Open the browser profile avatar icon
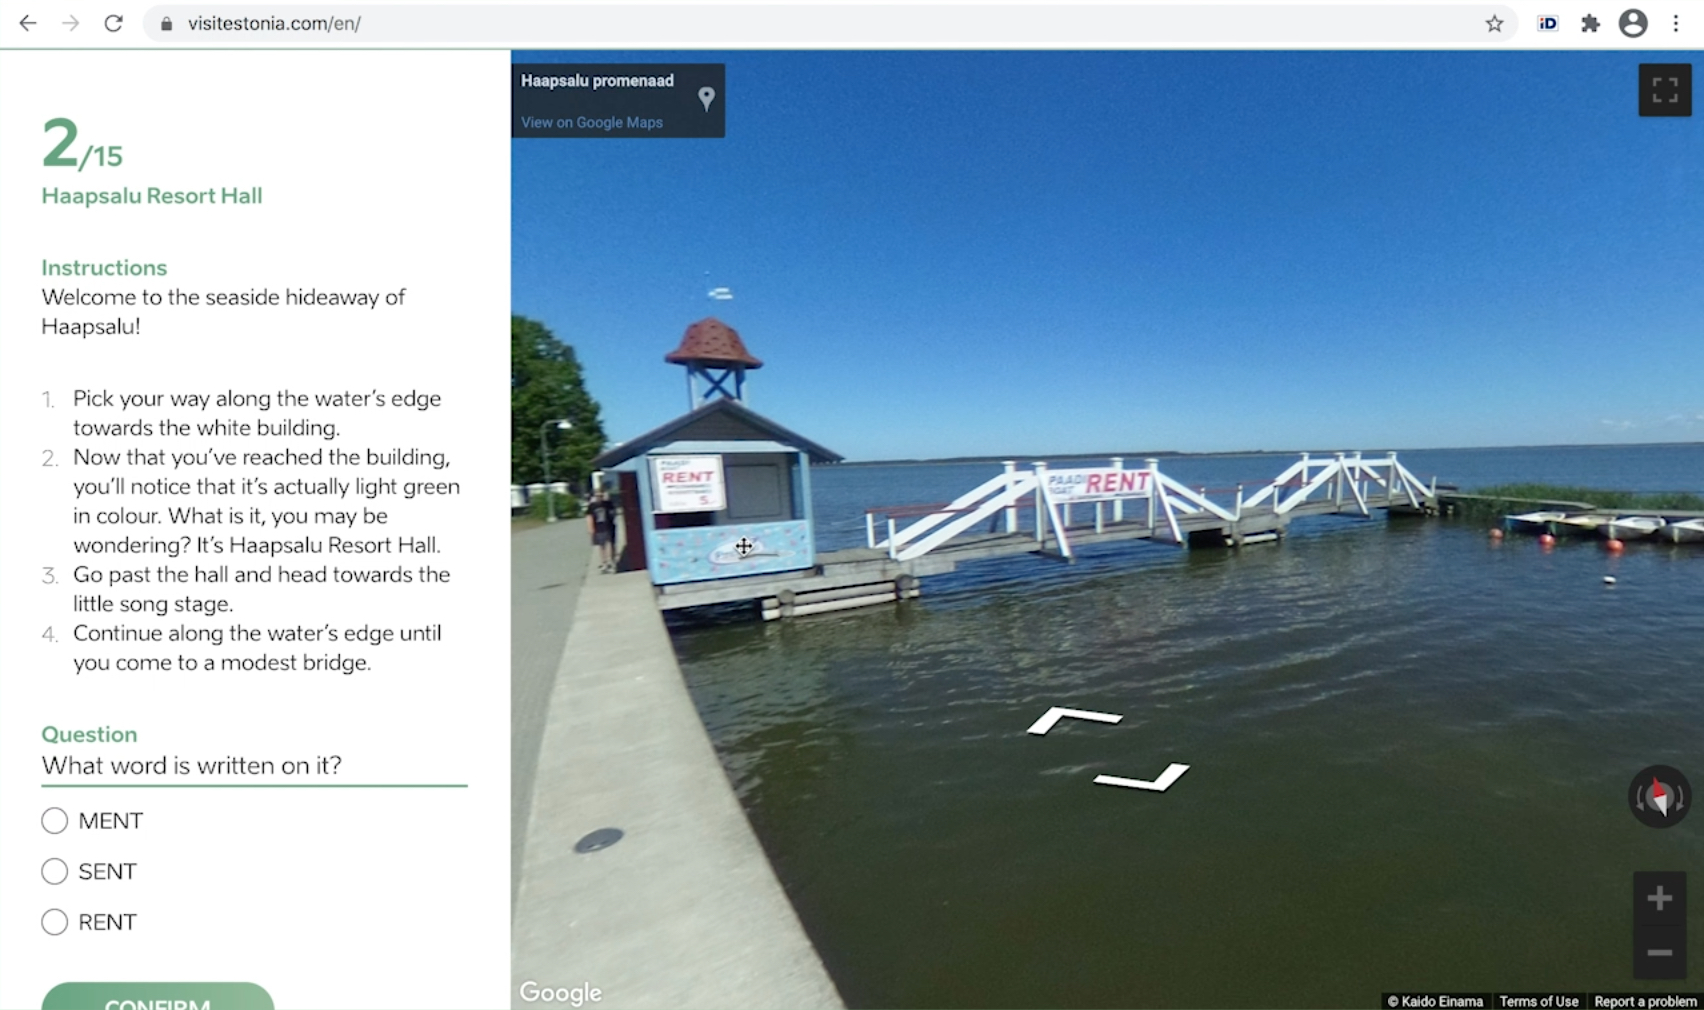The image size is (1704, 1010). point(1633,23)
